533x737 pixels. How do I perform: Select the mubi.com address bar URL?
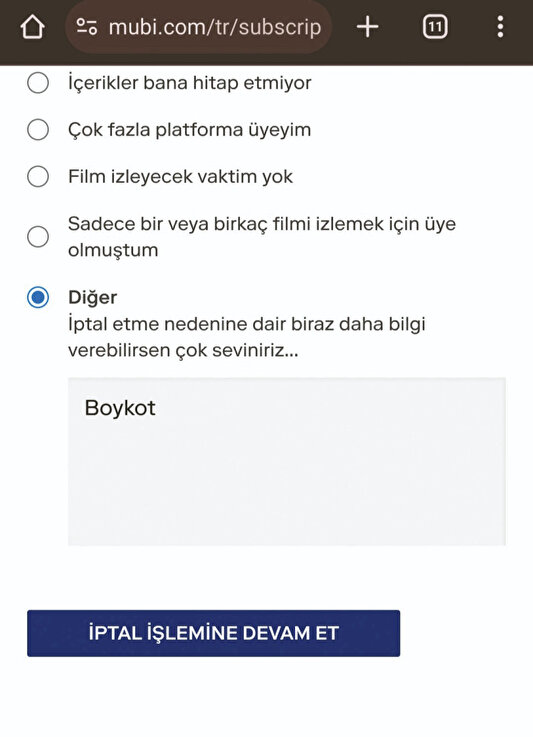[x=215, y=27]
